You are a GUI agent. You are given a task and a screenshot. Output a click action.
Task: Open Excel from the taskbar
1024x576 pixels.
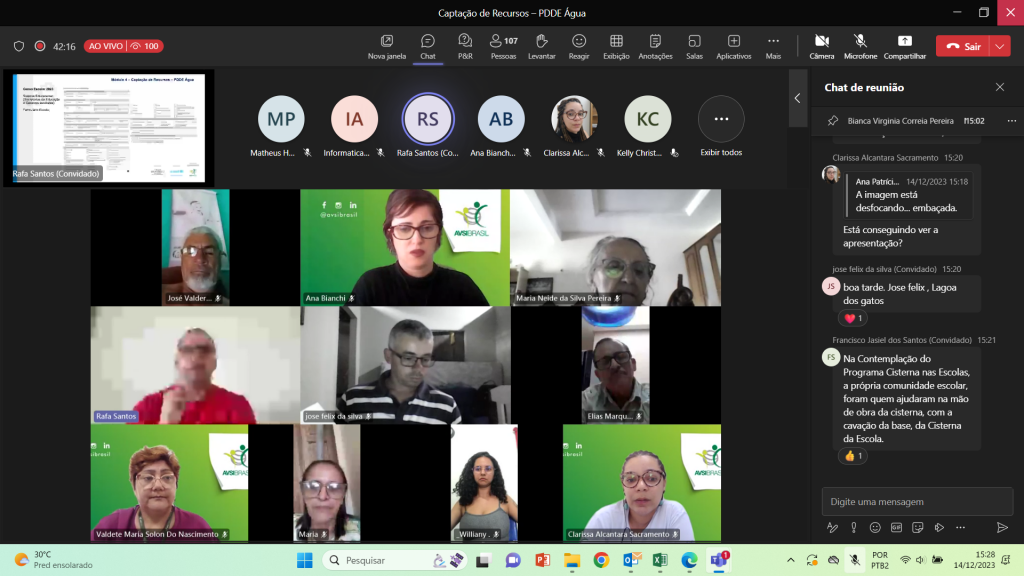pyautogui.click(x=660, y=560)
